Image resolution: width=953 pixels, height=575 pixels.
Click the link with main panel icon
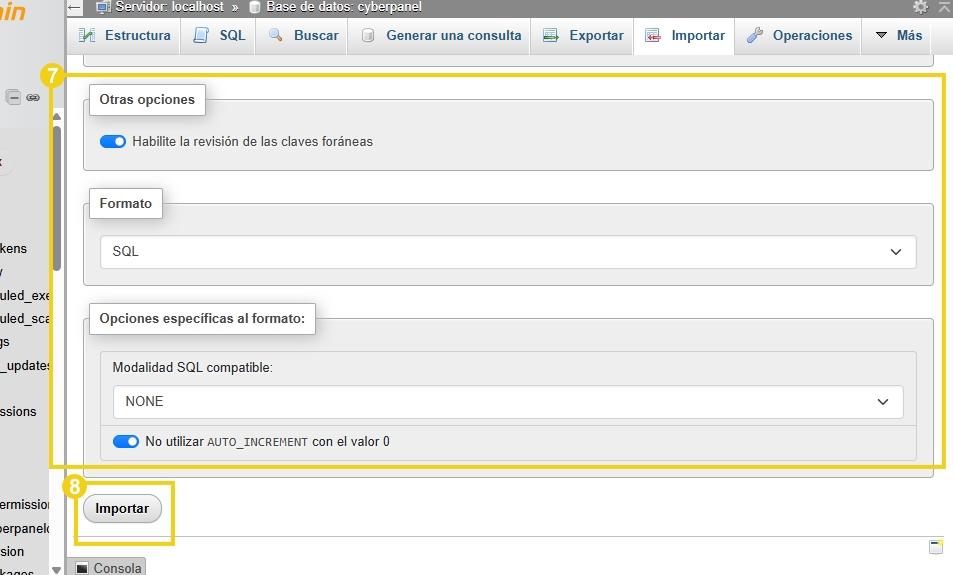tap(33, 97)
